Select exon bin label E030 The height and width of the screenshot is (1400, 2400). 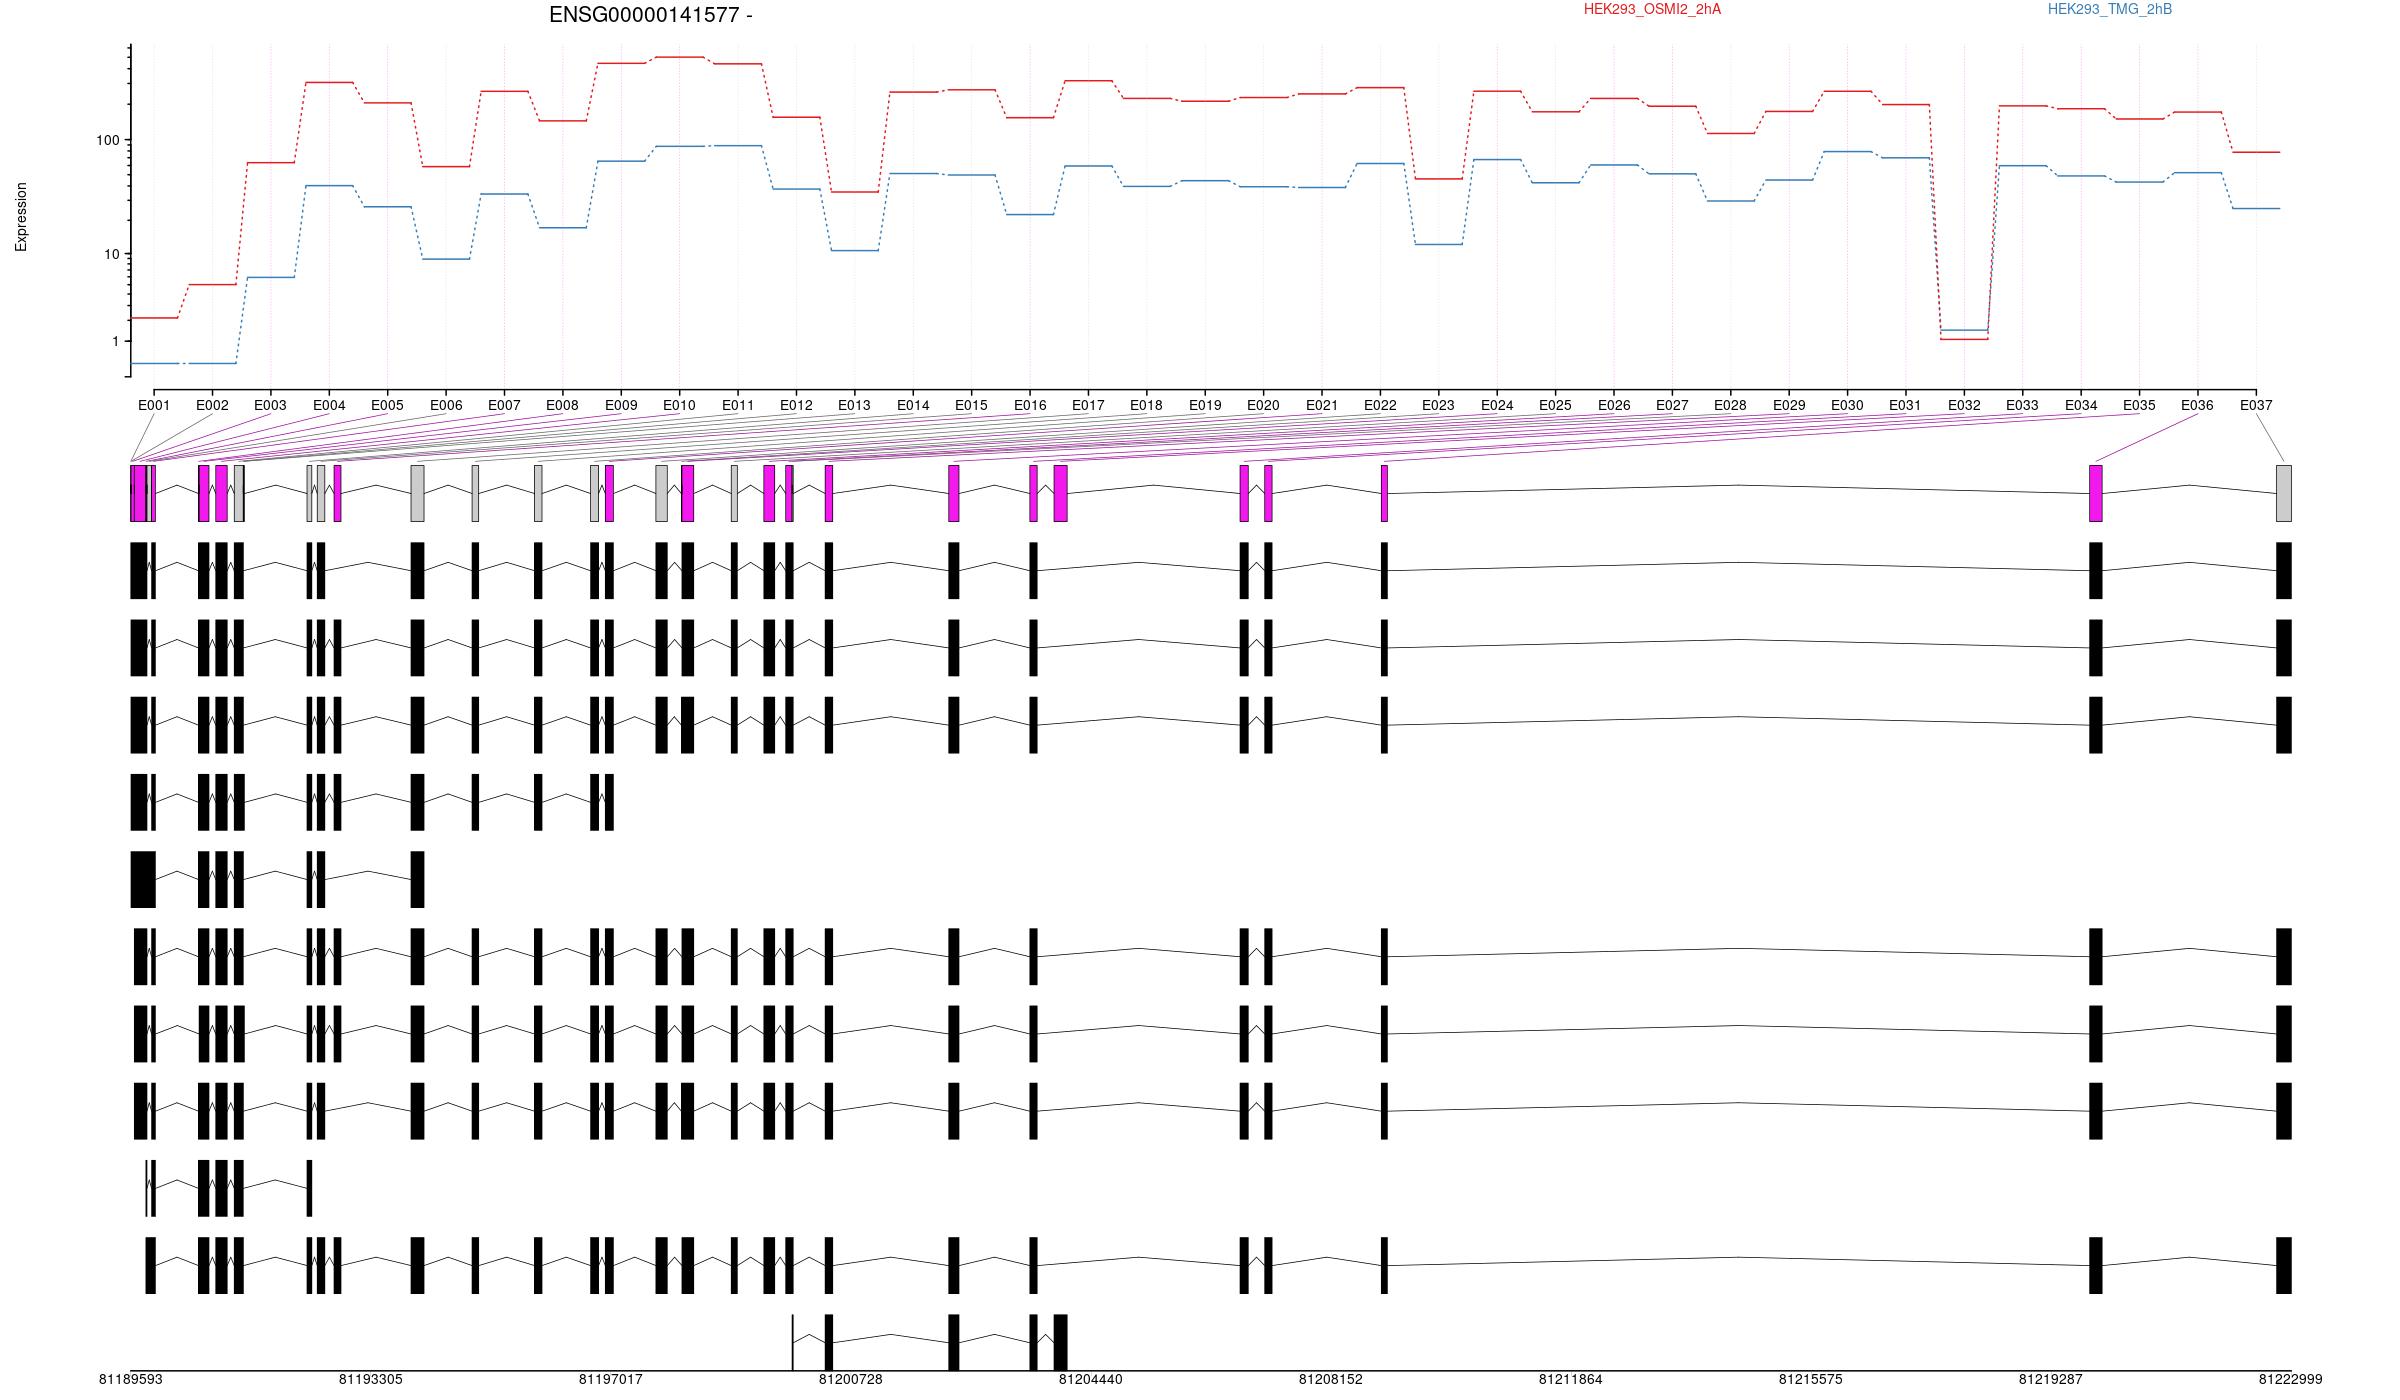point(1847,405)
